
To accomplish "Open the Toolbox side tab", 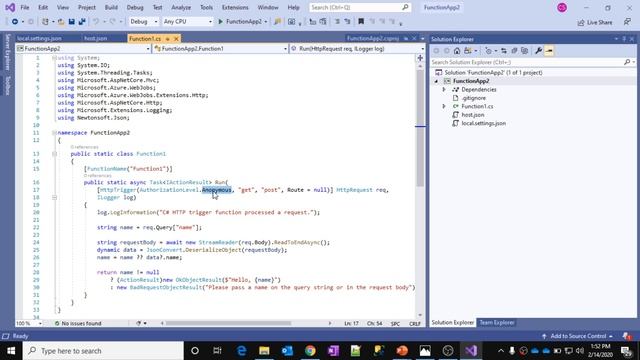I will (7, 85).
